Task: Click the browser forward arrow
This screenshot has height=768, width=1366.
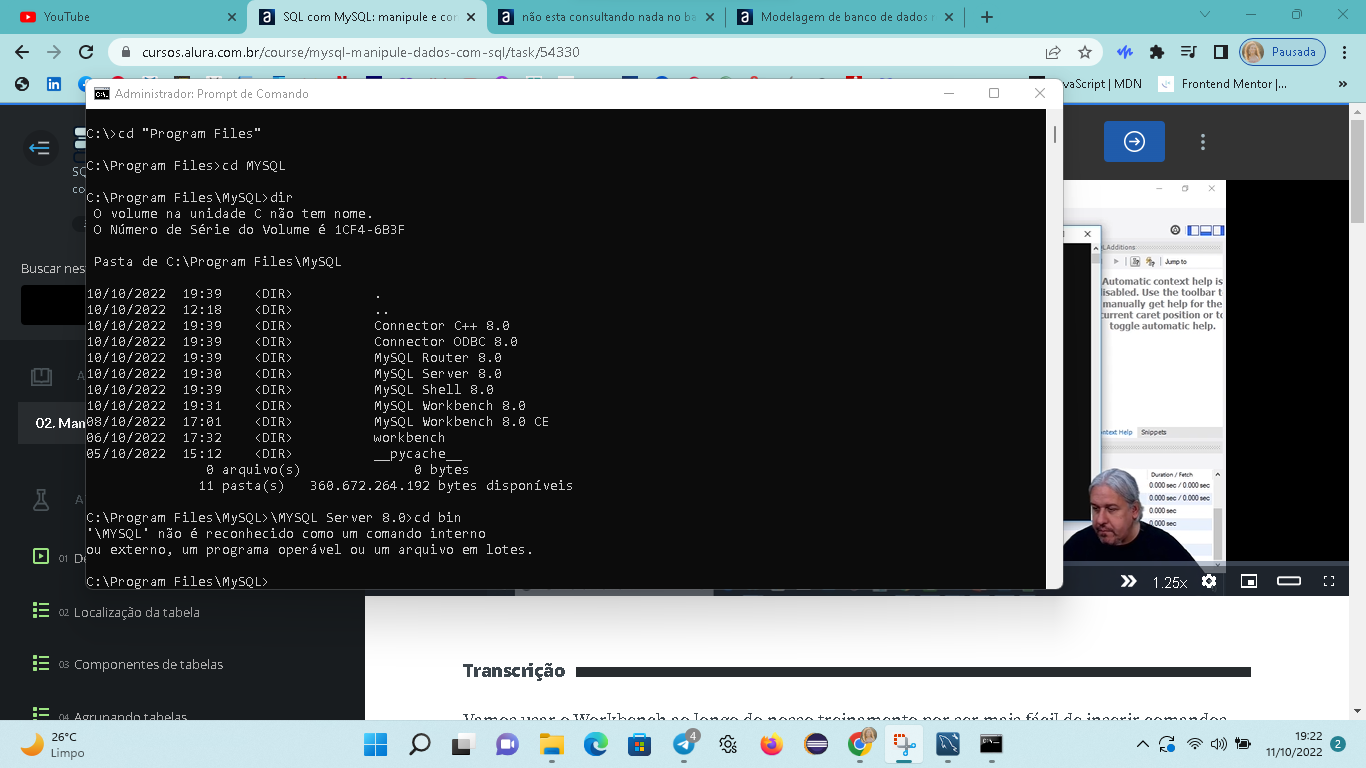Action: [54, 52]
